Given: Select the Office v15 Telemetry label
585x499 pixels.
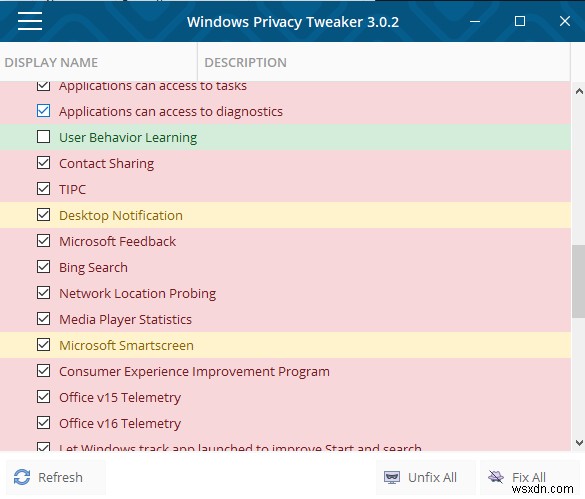Looking at the screenshot, I should [x=120, y=397].
